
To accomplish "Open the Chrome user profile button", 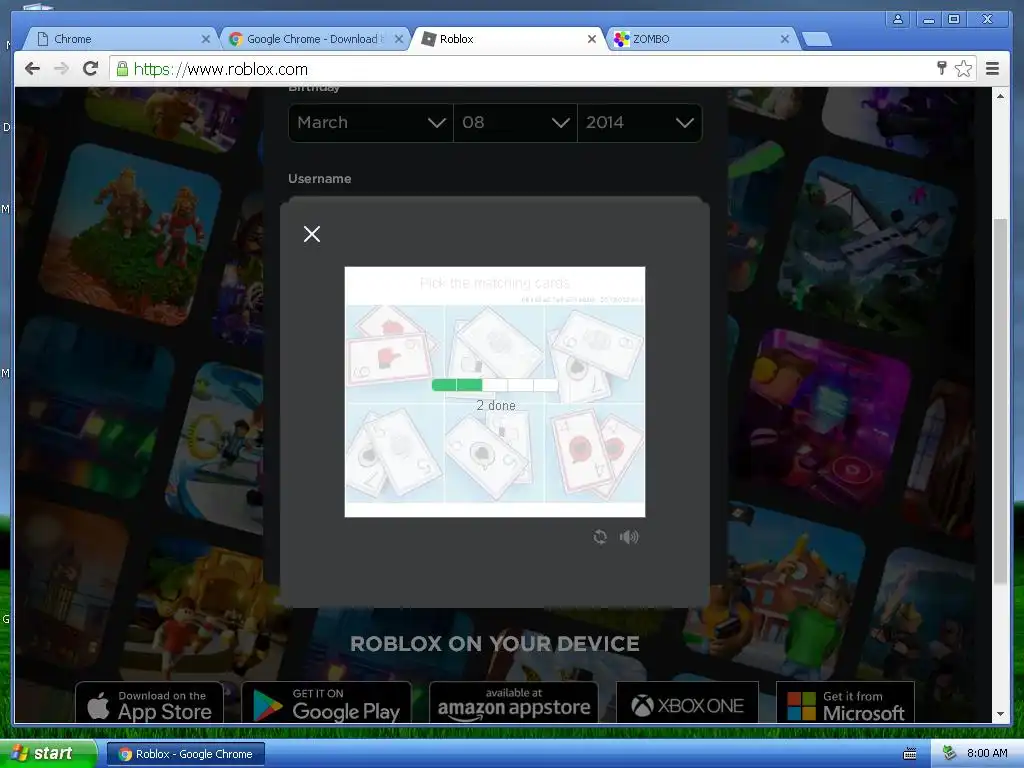I will [x=898, y=19].
